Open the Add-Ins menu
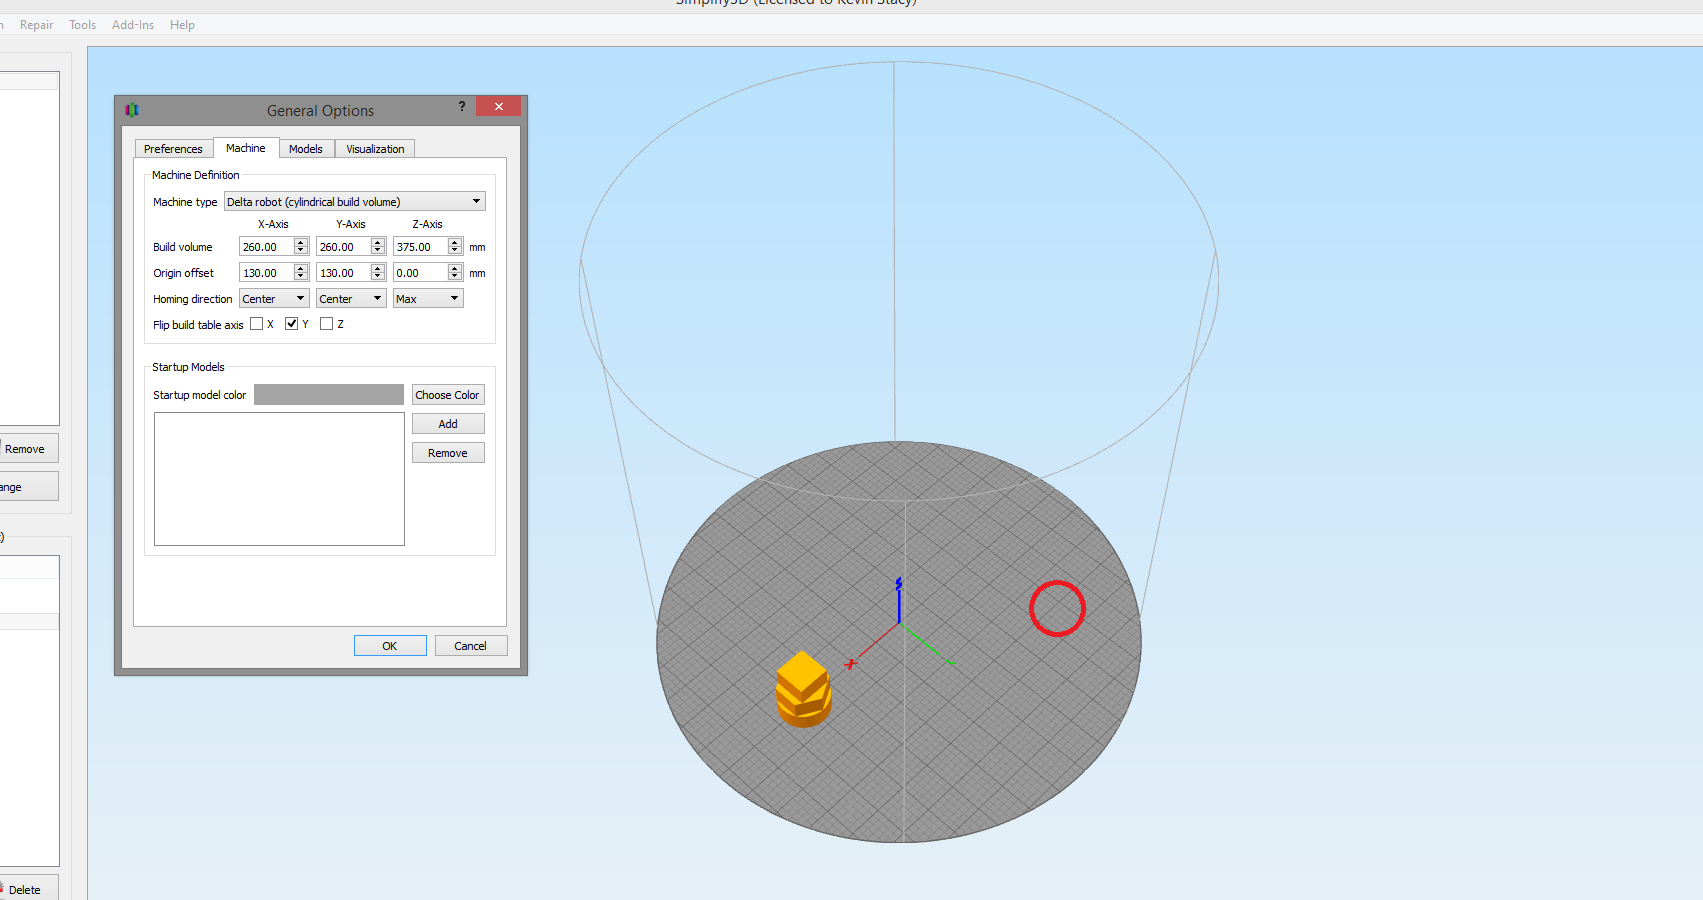This screenshot has height=900, width=1703. (x=133, y=25)
